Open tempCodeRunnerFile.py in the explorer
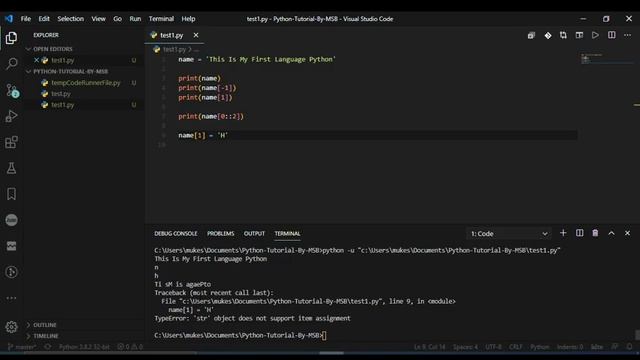Viewport: 640px width, 360px height. click(86, 82)
